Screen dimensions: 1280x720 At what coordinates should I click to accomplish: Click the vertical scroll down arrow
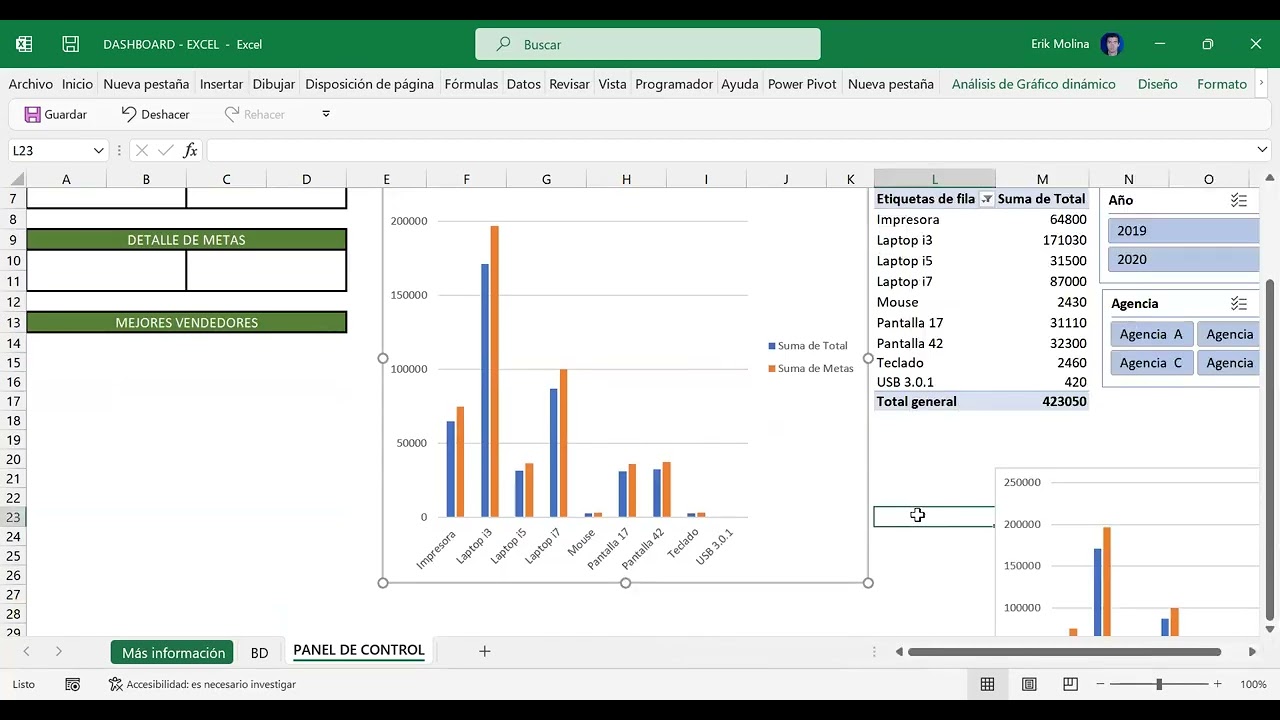[1270, 629]
